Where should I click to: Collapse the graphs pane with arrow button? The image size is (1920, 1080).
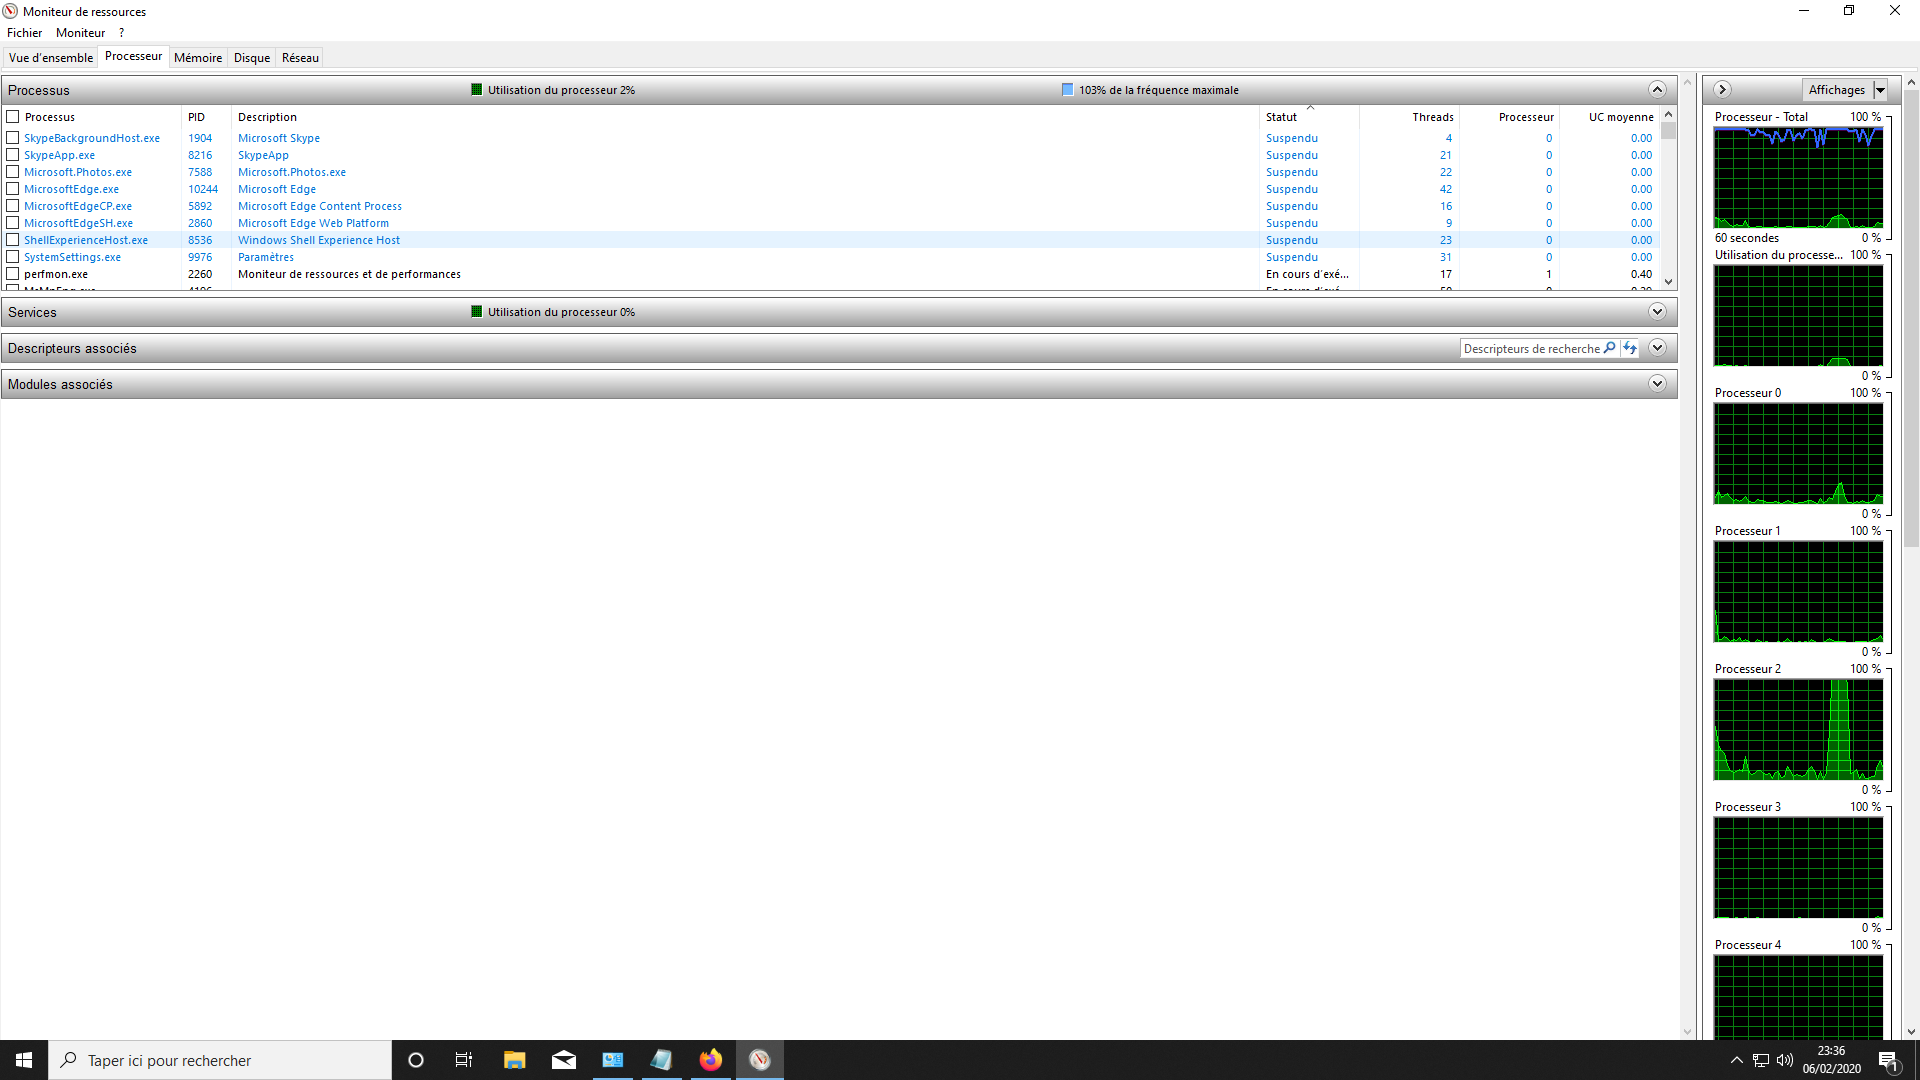tap(1722, 90)
